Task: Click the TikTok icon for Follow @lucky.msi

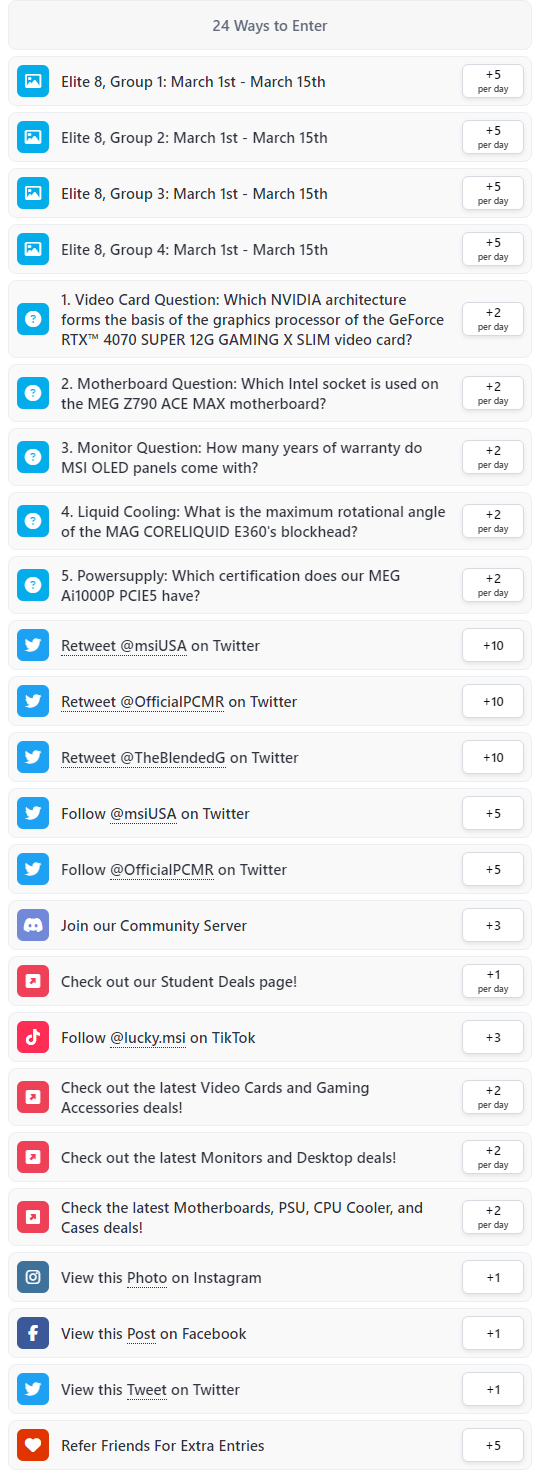Action: click(x=33, y=1038)
